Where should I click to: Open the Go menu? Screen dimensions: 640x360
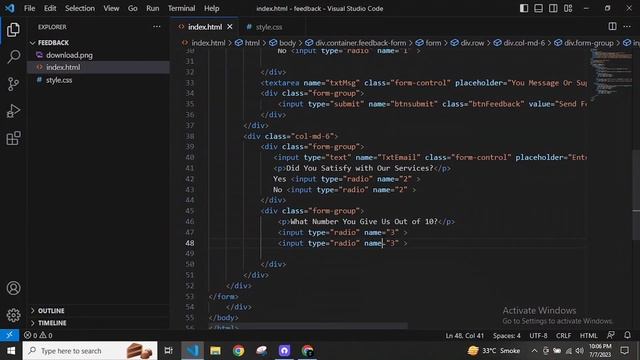(x=133, y=8)
